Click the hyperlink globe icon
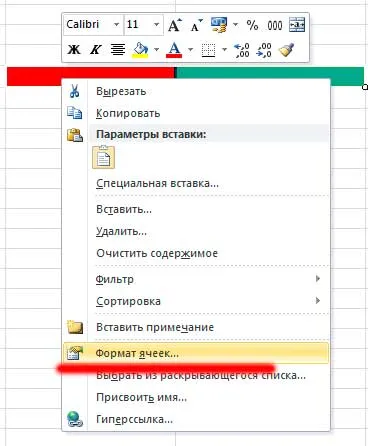 (75, 419)
